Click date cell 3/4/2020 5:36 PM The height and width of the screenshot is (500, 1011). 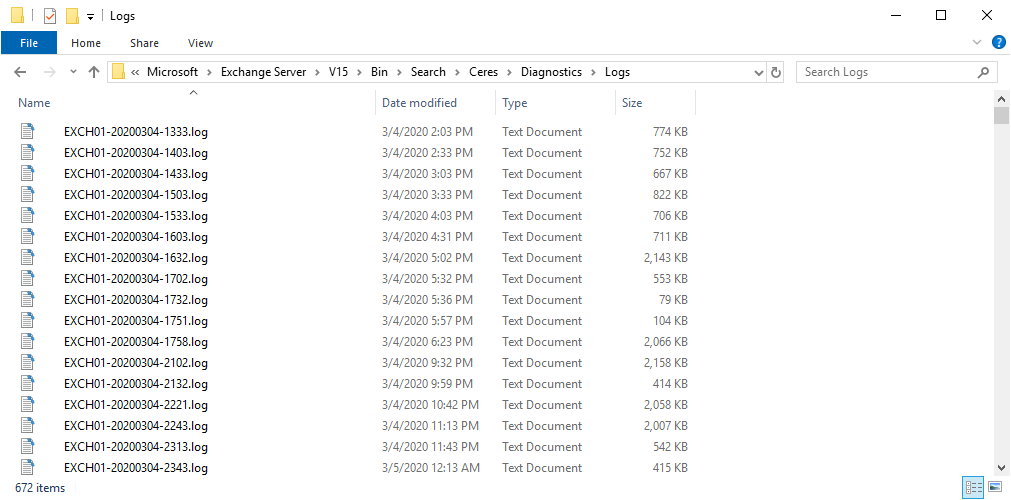[x=427, y=299]
